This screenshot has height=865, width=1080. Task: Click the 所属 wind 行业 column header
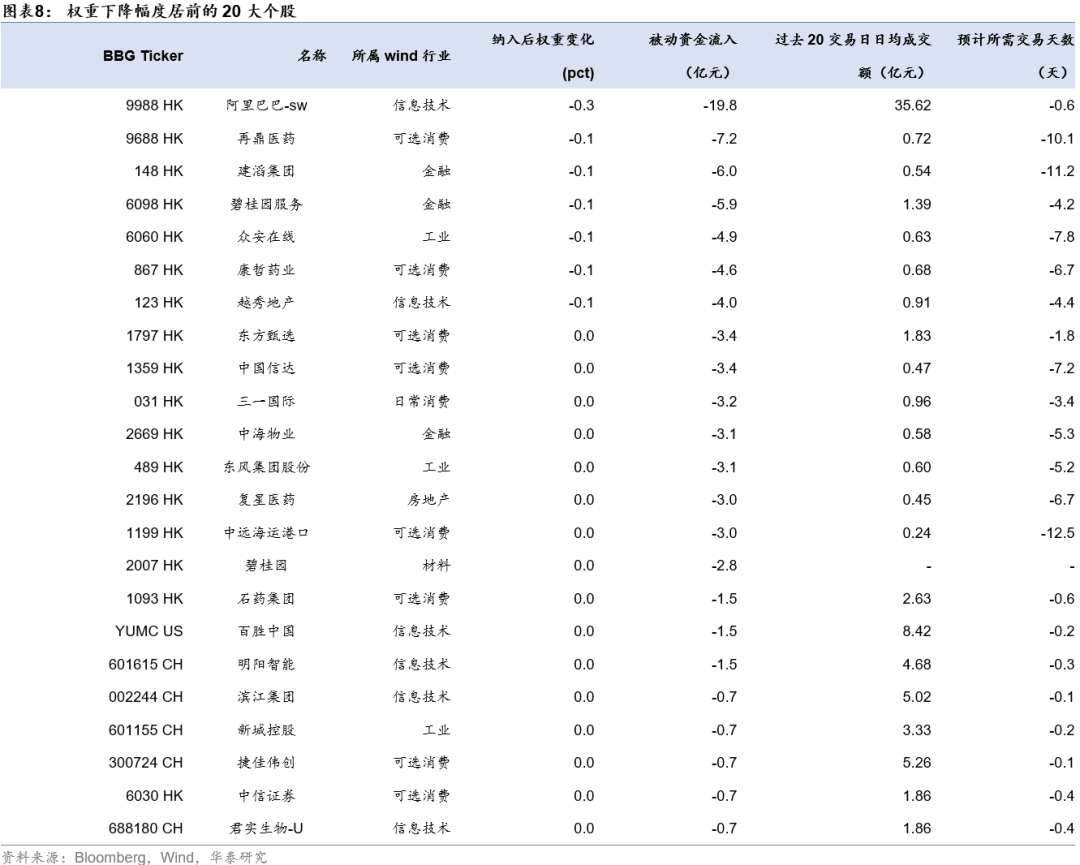[401, 56]
